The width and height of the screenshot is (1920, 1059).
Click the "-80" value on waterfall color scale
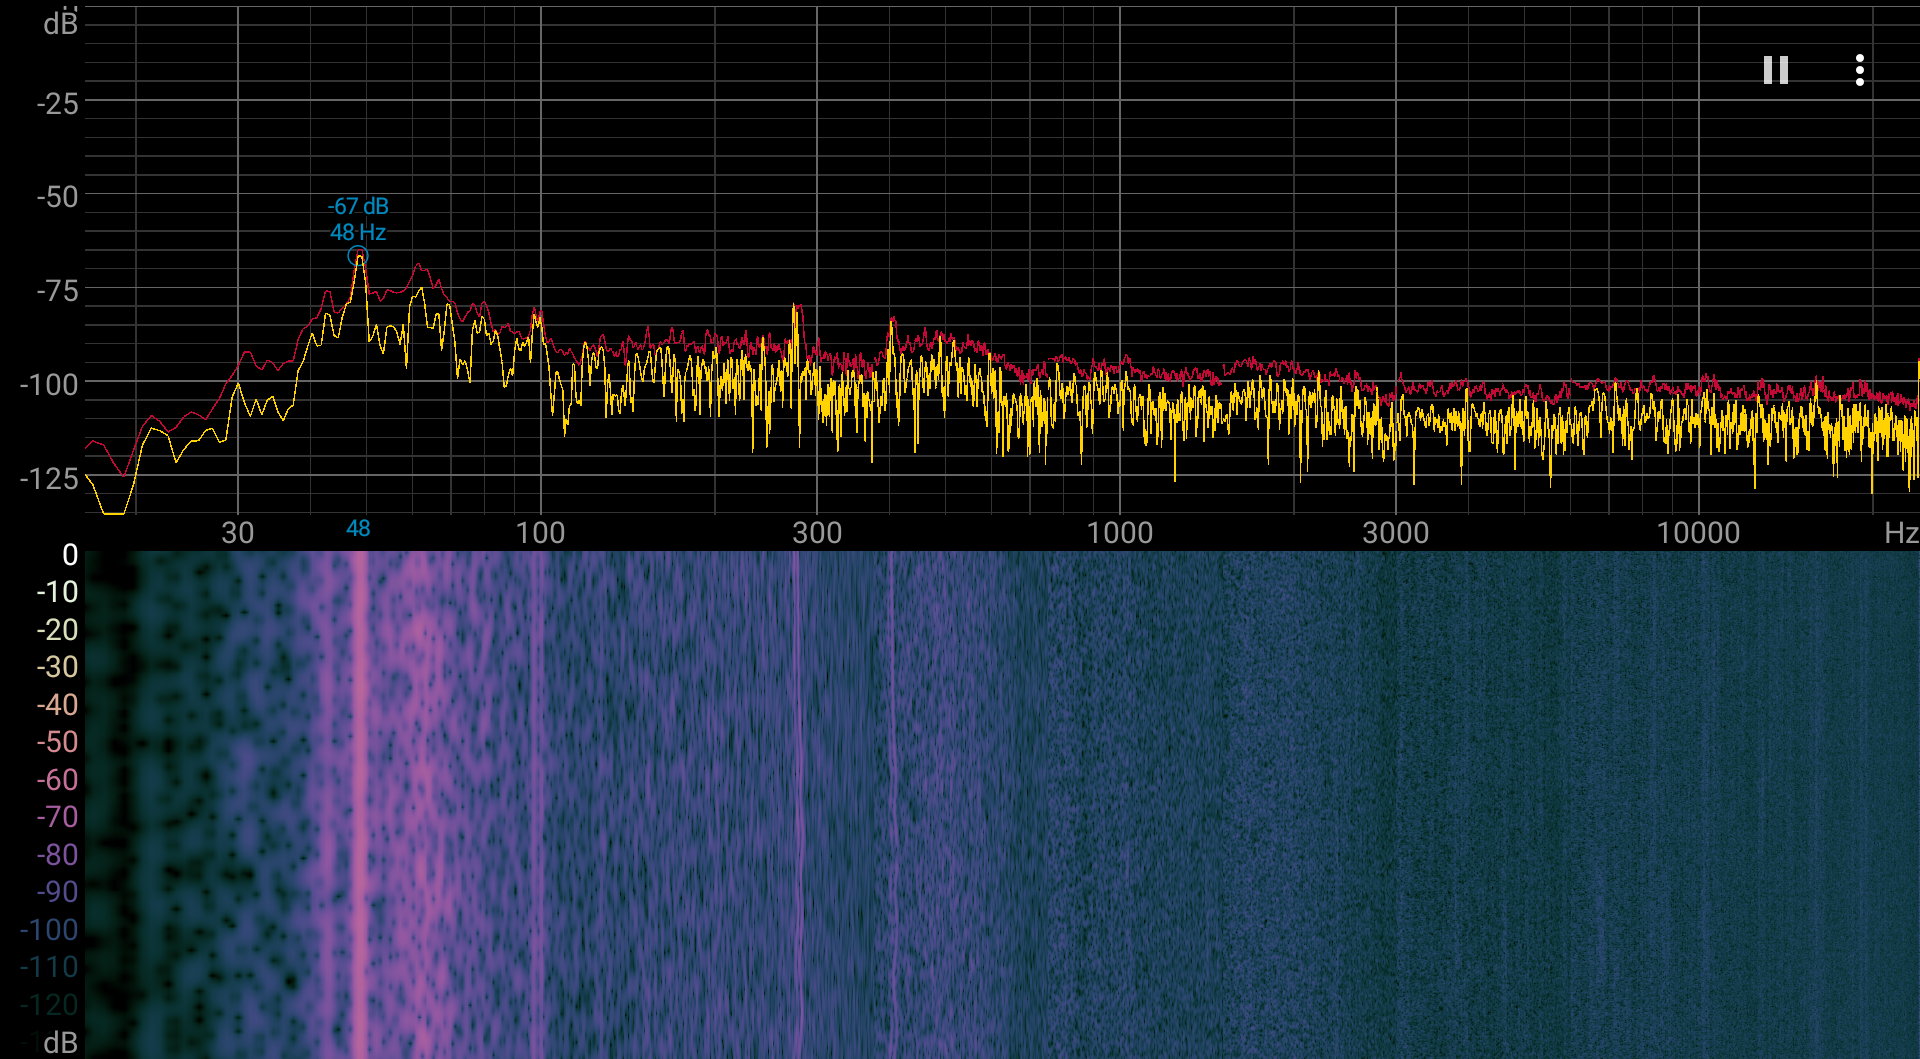coord(57,855)
